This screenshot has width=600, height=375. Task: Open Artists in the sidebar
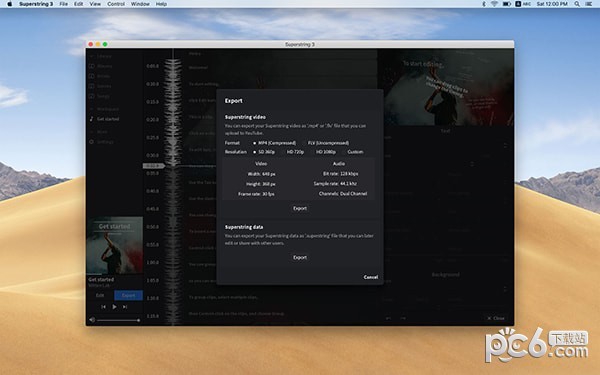pos(100,76)
